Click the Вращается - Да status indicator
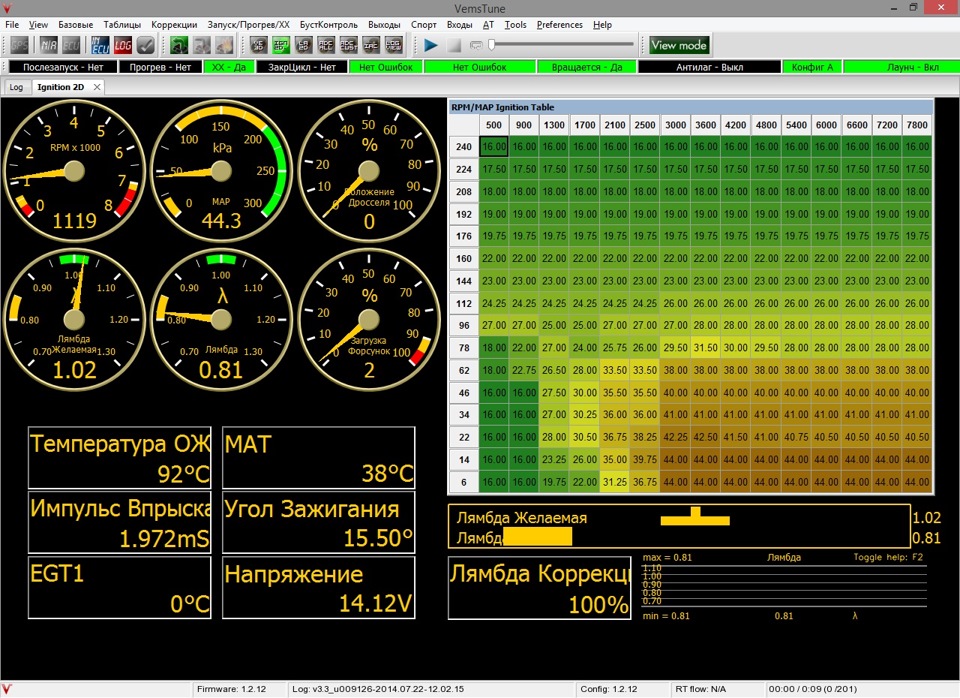960x698 pixels. pos(587,67)
